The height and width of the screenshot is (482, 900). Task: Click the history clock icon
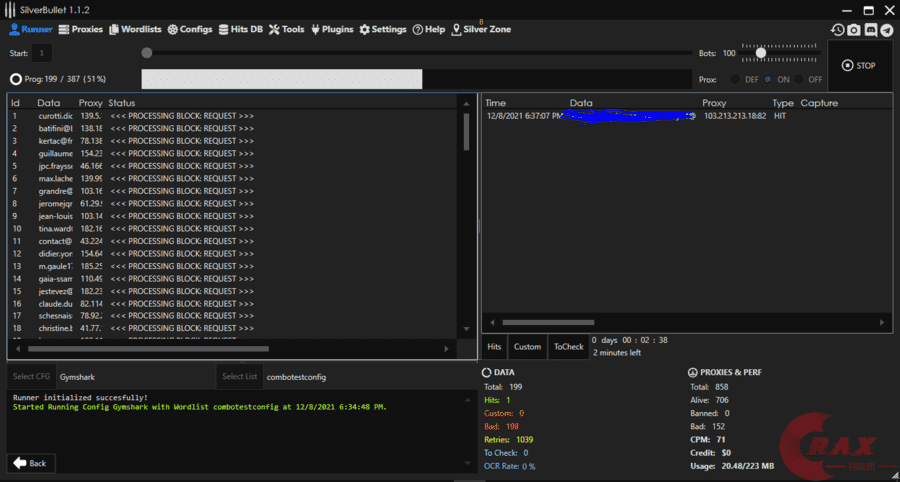(x=837, y=30)
